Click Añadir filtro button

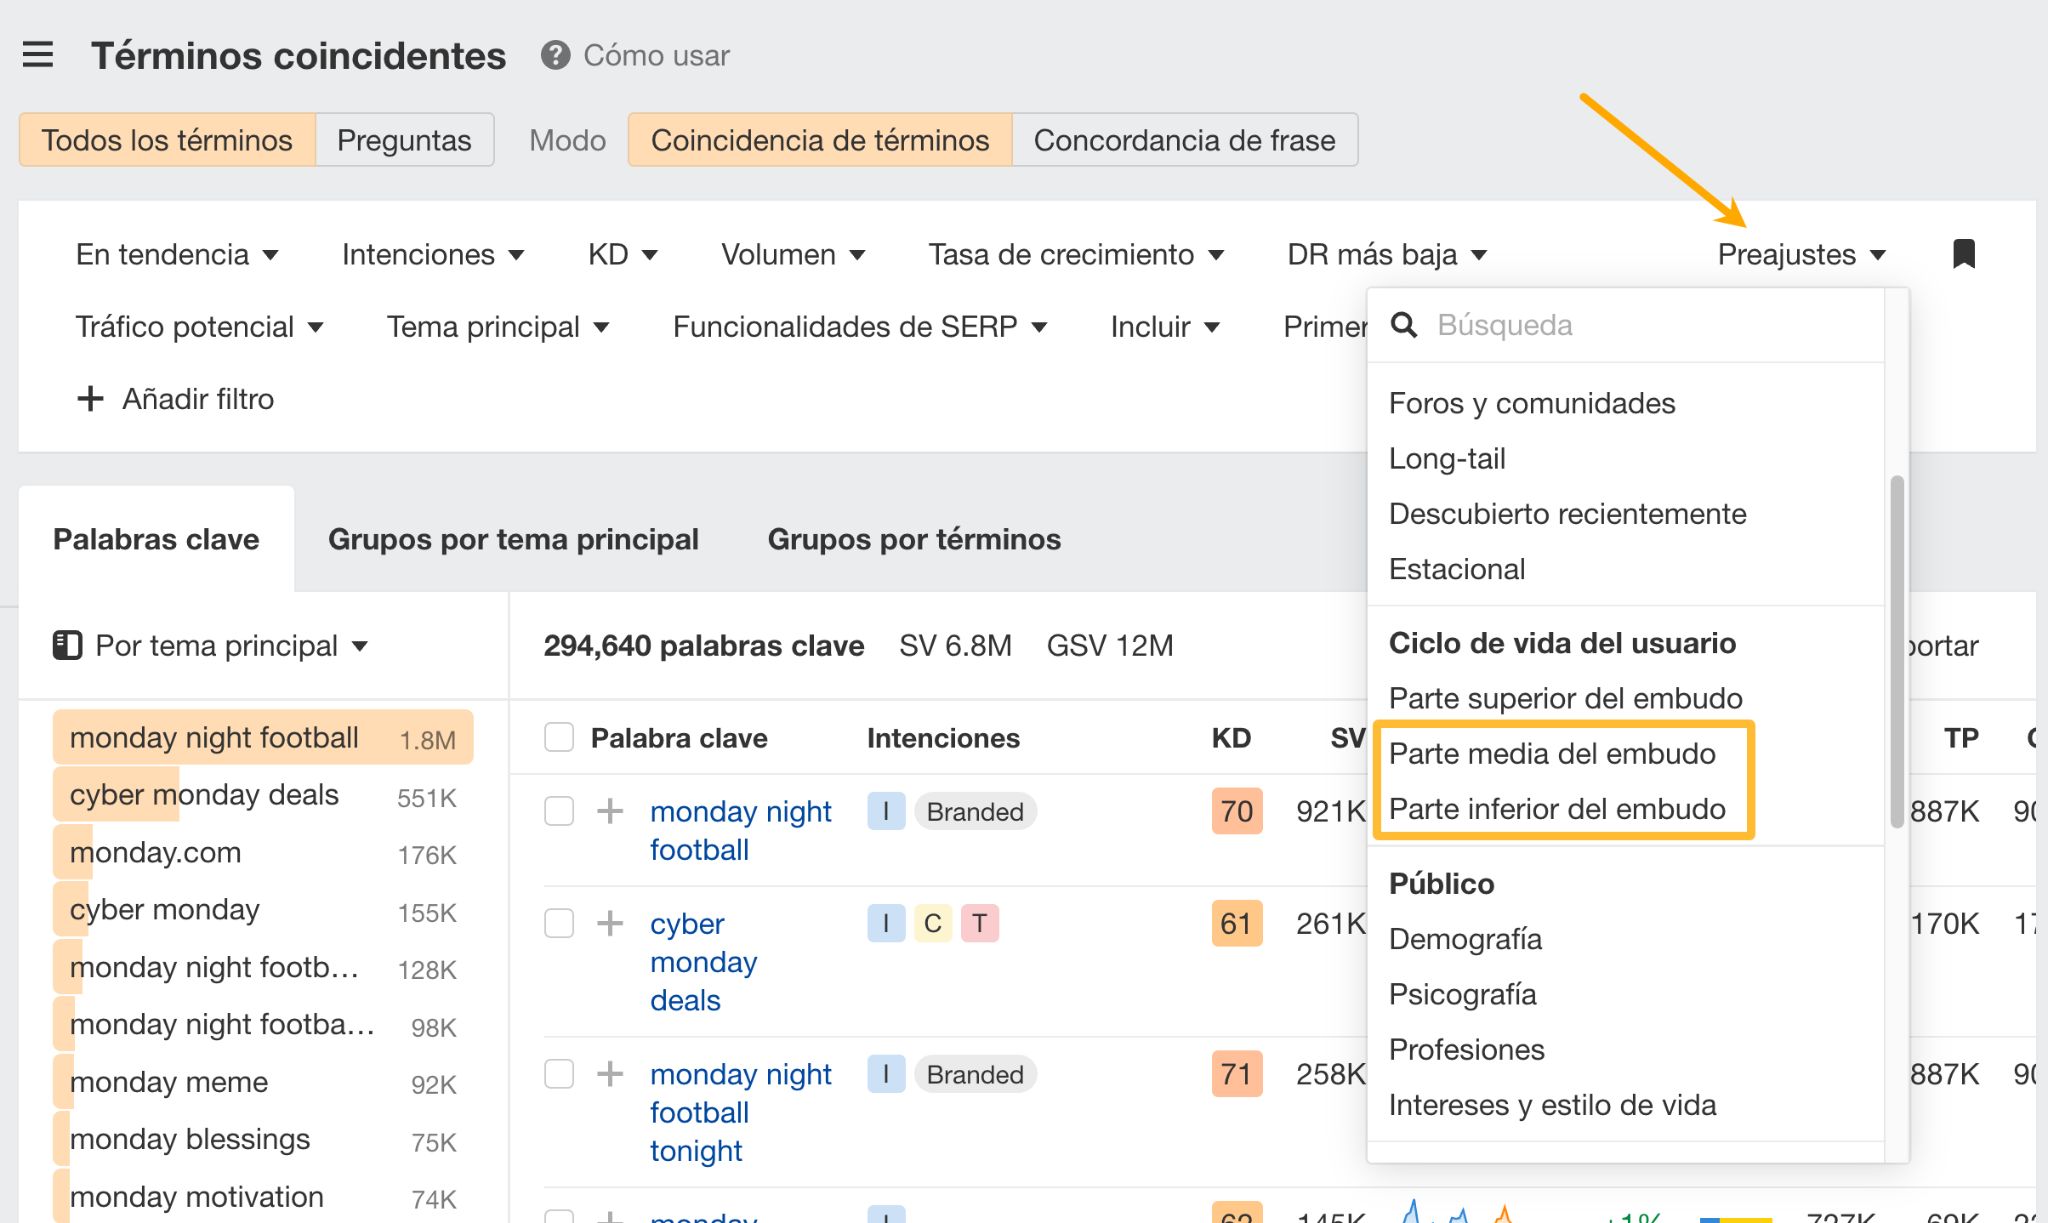[x=175, y=399]
